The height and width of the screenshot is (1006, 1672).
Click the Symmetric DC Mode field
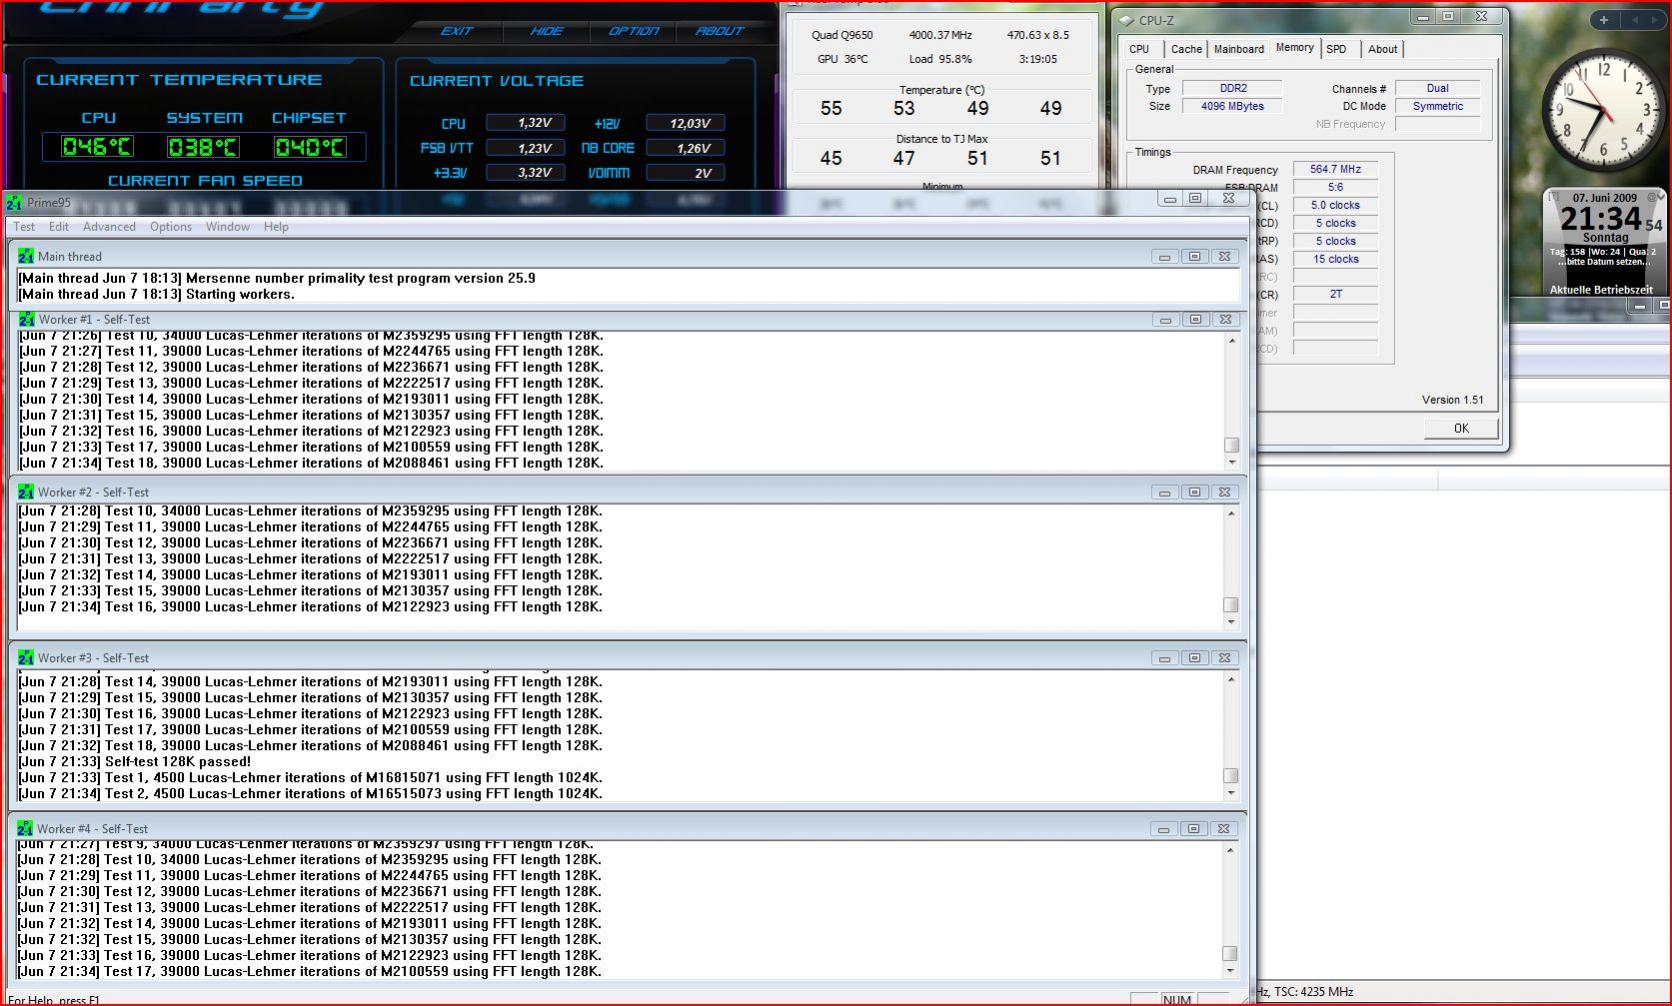1438,106
